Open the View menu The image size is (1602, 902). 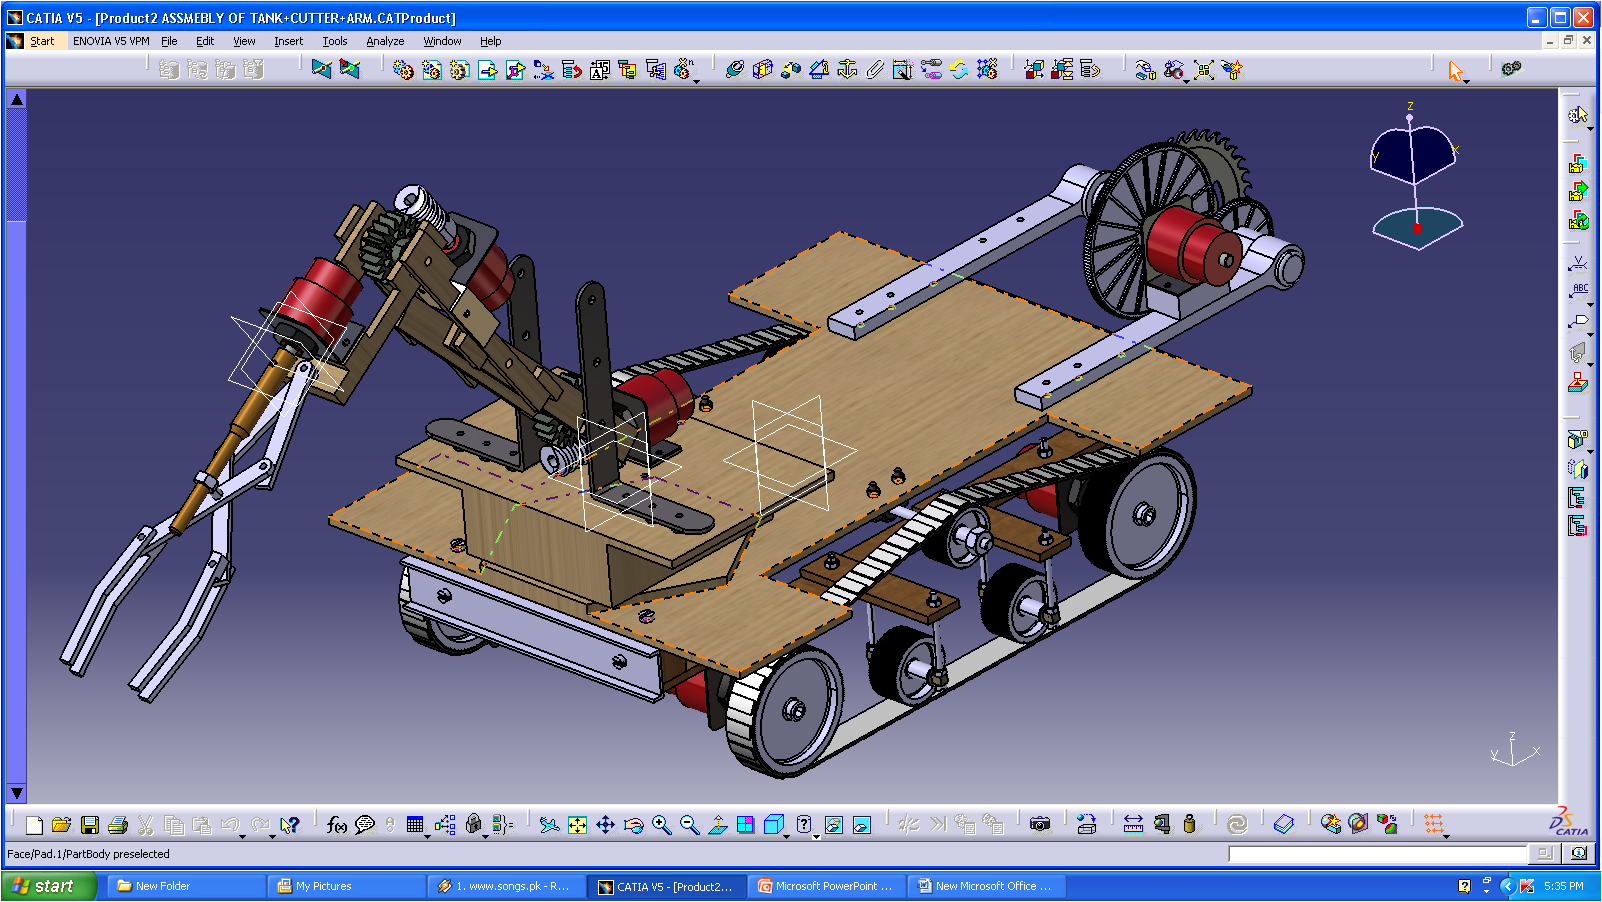[244, 41]
